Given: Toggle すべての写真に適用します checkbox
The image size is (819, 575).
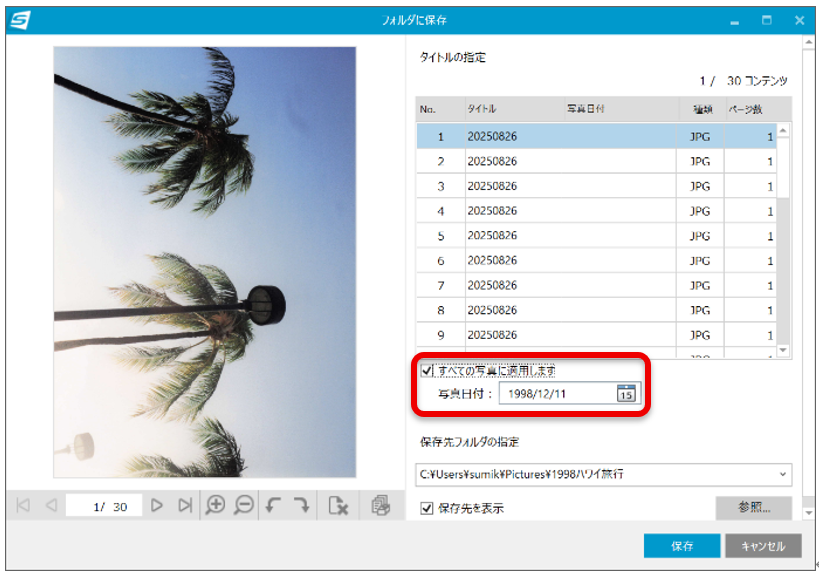Looking at the screenshot, I should click(427, 371).
